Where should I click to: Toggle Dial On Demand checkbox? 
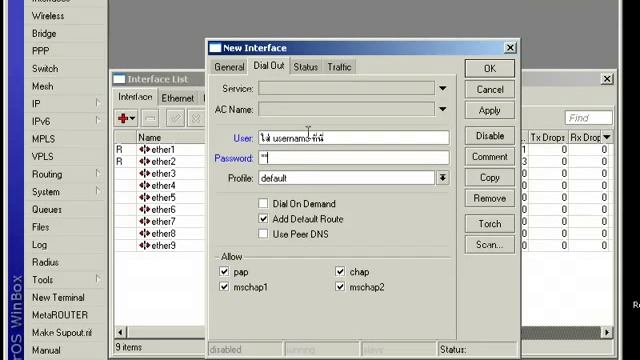[x=263, y=203]
